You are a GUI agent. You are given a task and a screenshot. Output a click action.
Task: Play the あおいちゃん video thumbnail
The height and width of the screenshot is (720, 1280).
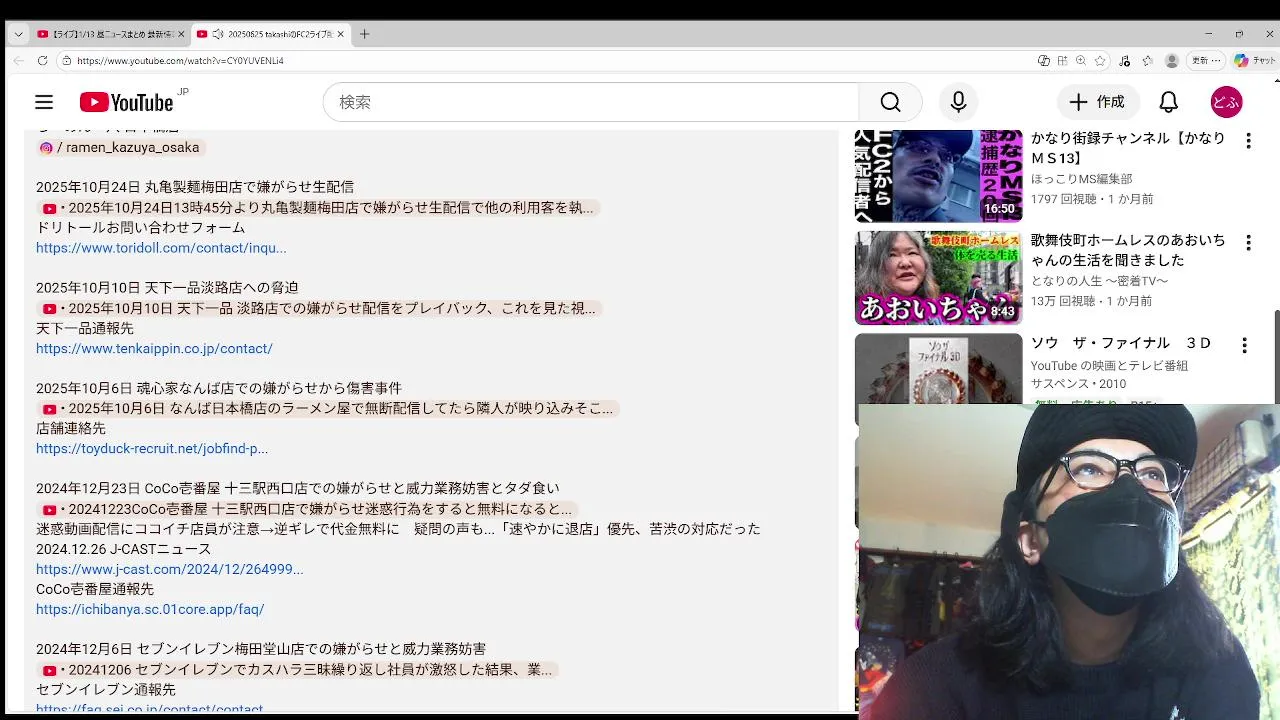[x=938, y=278]
